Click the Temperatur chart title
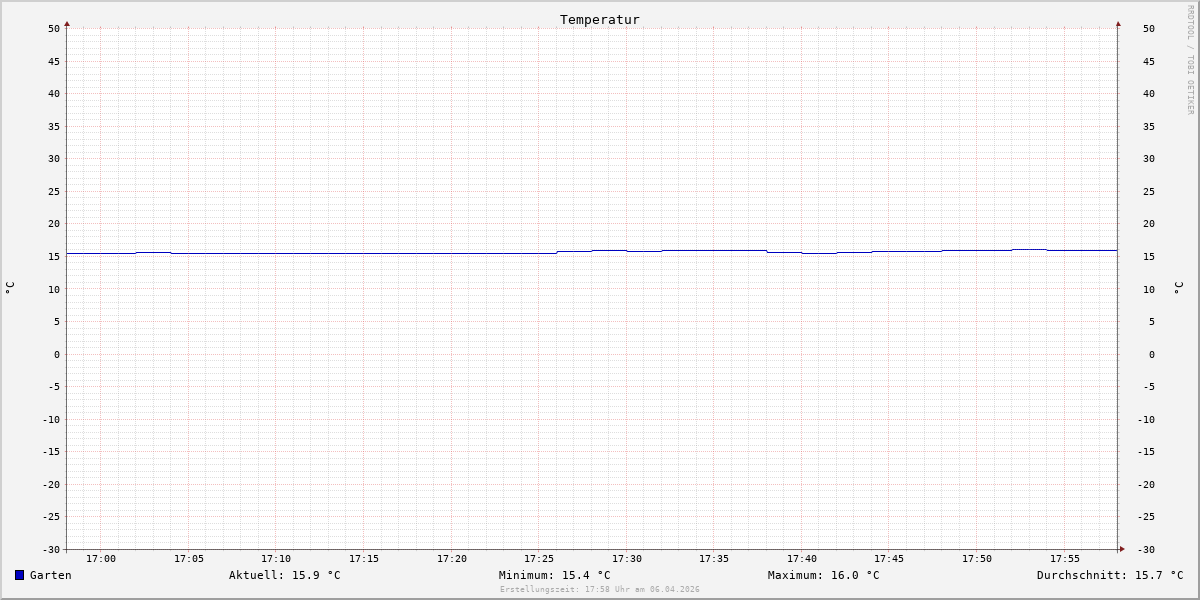Screen dimensions: 1200x600 (600, 19)
